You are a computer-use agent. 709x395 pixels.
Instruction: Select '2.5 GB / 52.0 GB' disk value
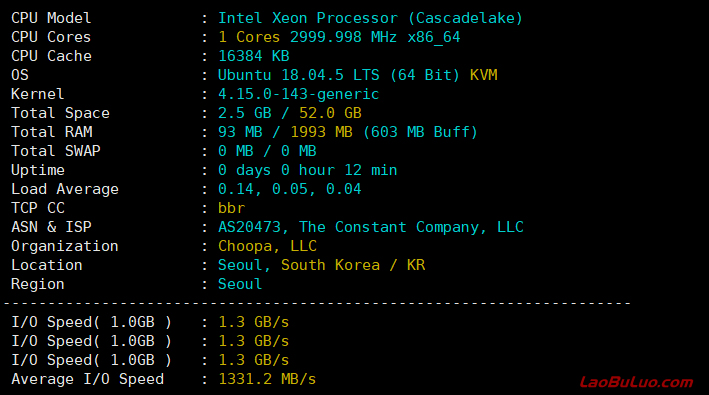point(290,113)
